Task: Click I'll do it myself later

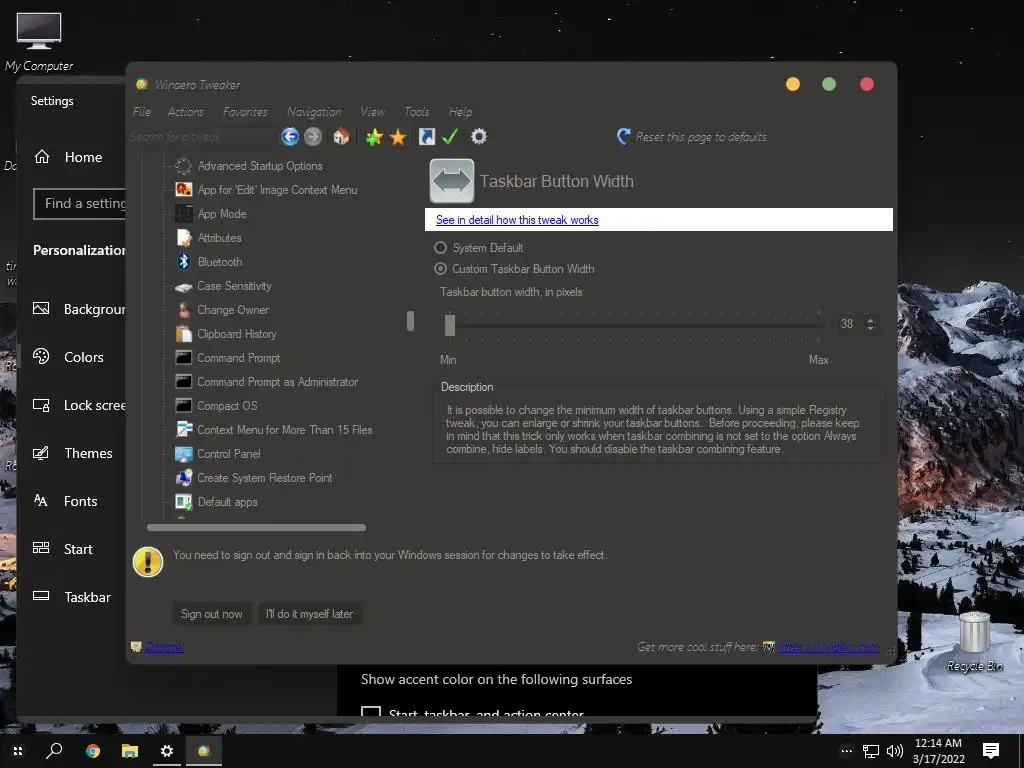Action: click(310, 614)
